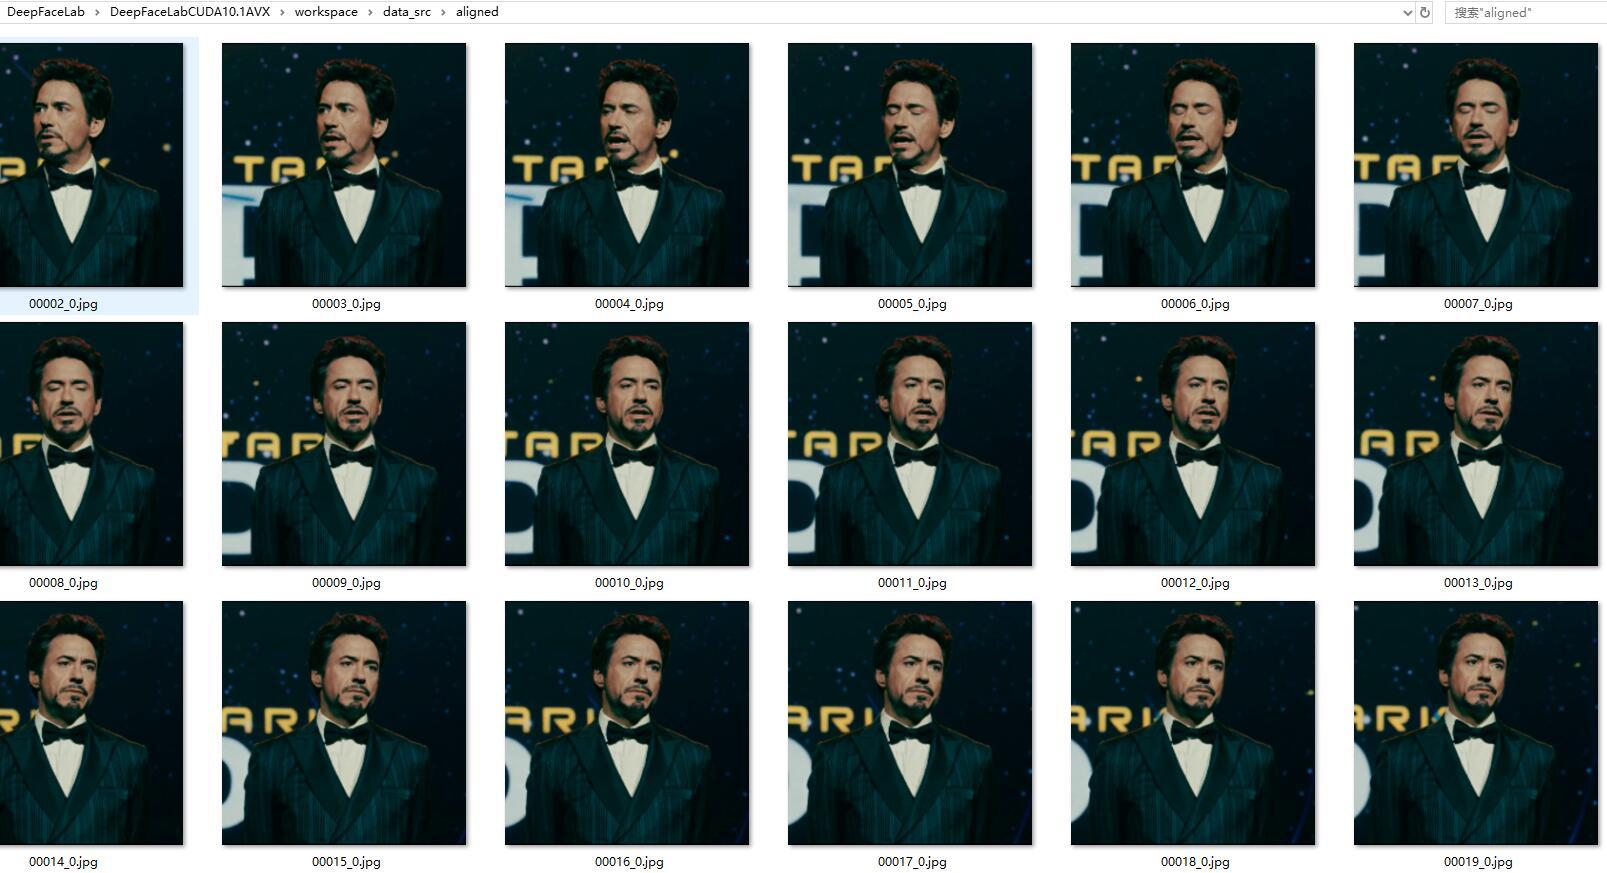Click the file name 00006_0.jpg
This screenshot has height=873, width=1607.
pyautogui.click(x=1195, y=304)
